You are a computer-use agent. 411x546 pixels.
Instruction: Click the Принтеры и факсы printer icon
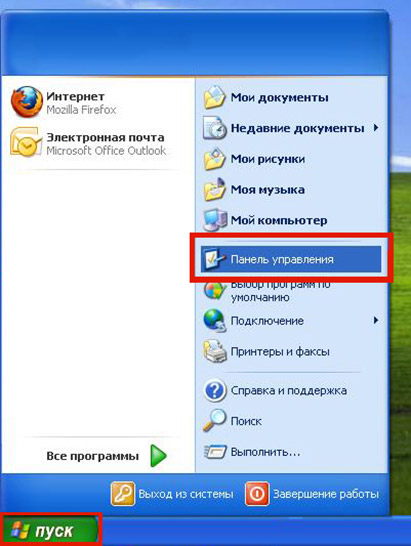tap(215, 352)
